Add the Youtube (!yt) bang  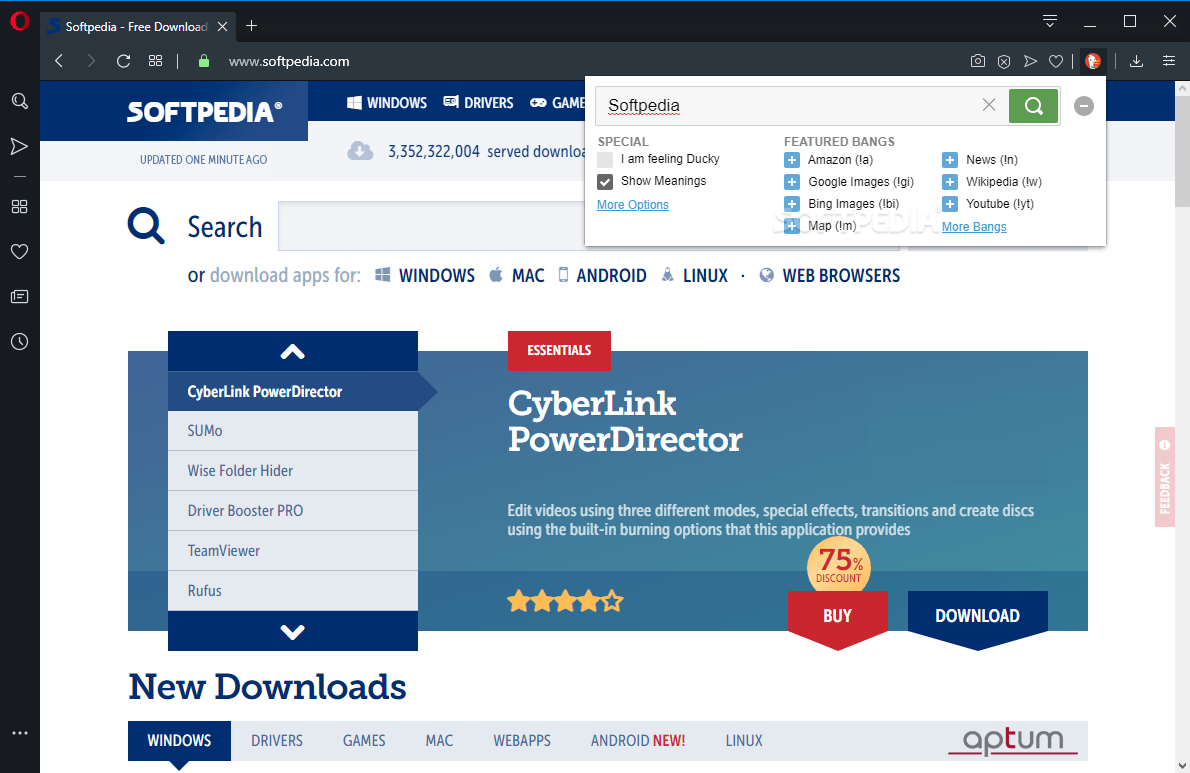tap(949, 203)
